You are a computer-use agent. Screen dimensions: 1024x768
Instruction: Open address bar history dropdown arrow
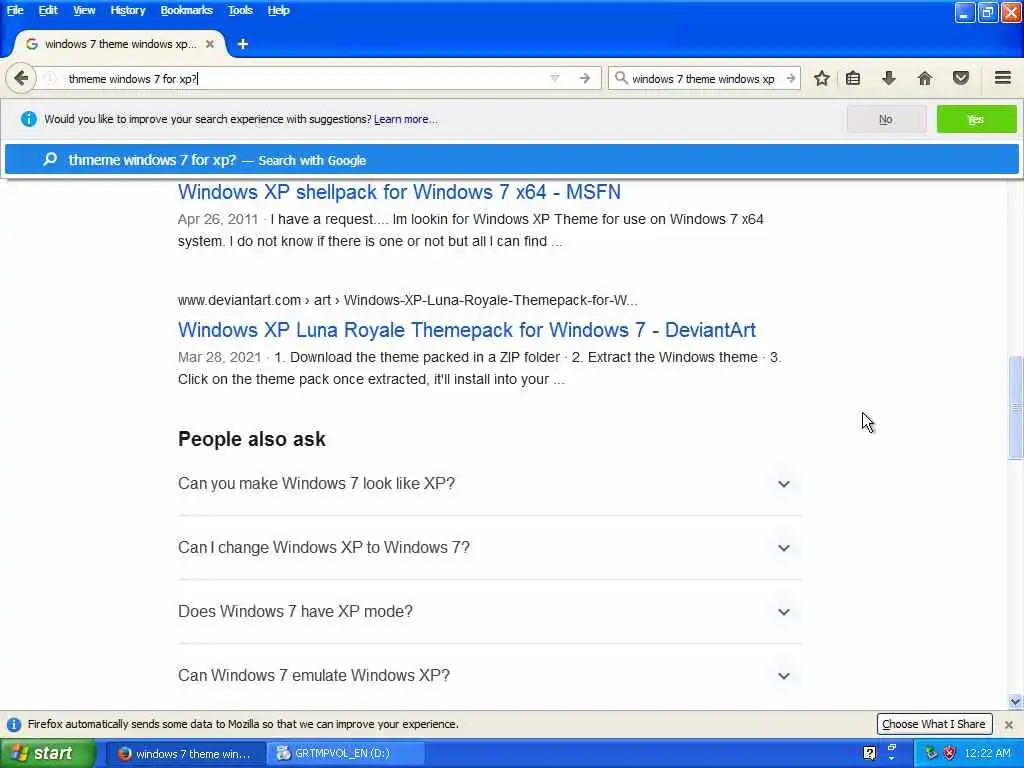pos(554,78)
